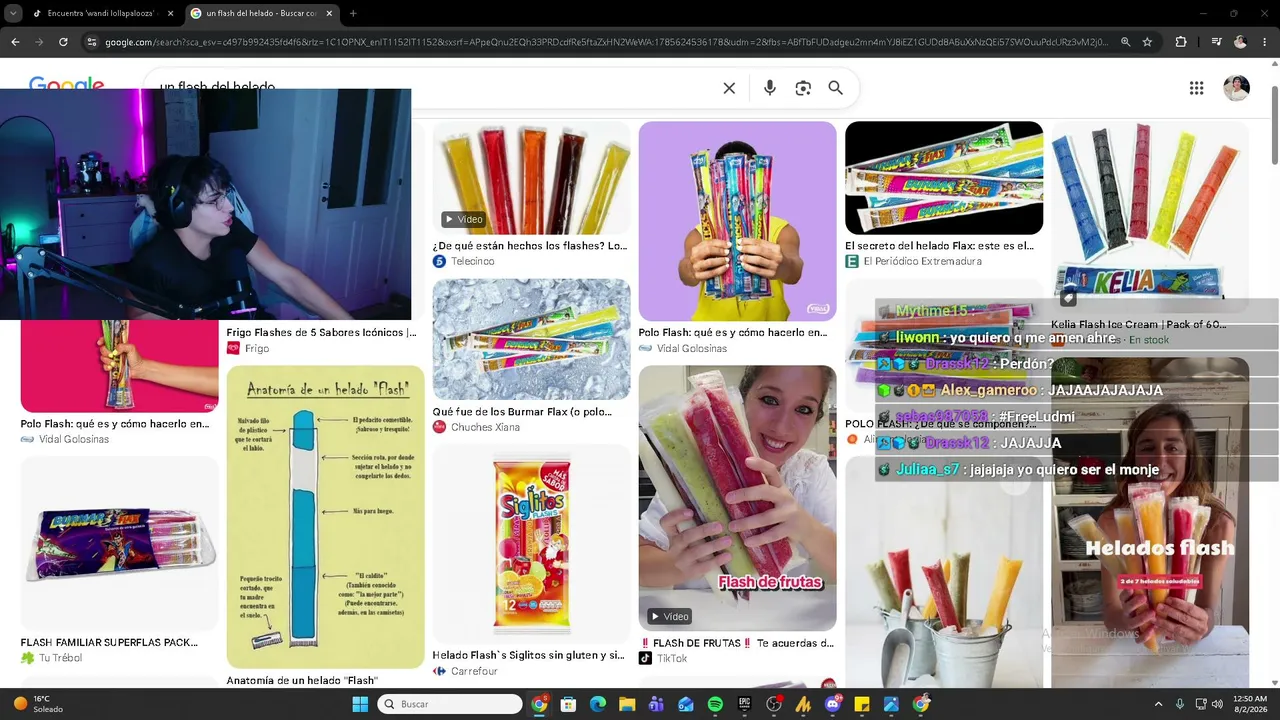
Task: Launch Microsoft Edge from the taskbar
Action: [598, 704]
